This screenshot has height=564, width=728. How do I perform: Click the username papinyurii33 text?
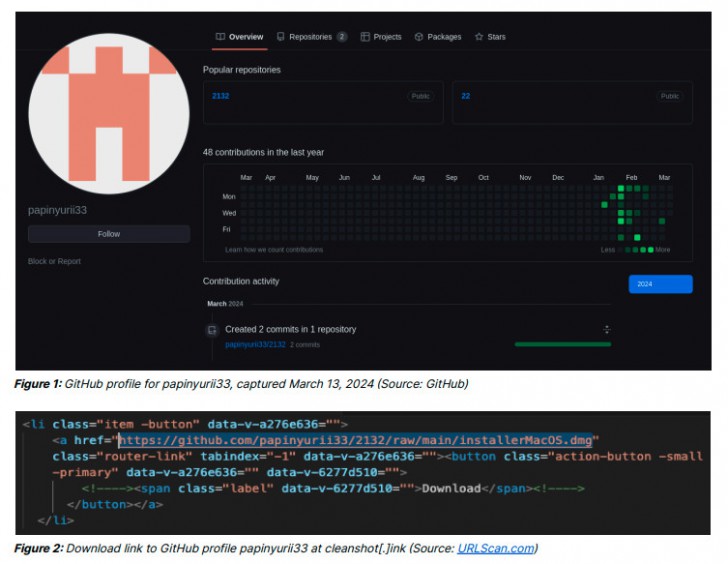pyautogui.click(x=57, y=210)
